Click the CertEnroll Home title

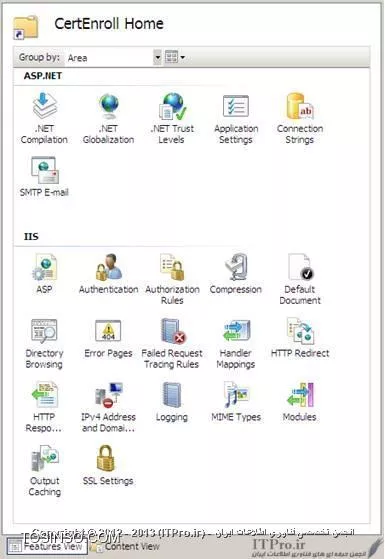coord(109,24)
